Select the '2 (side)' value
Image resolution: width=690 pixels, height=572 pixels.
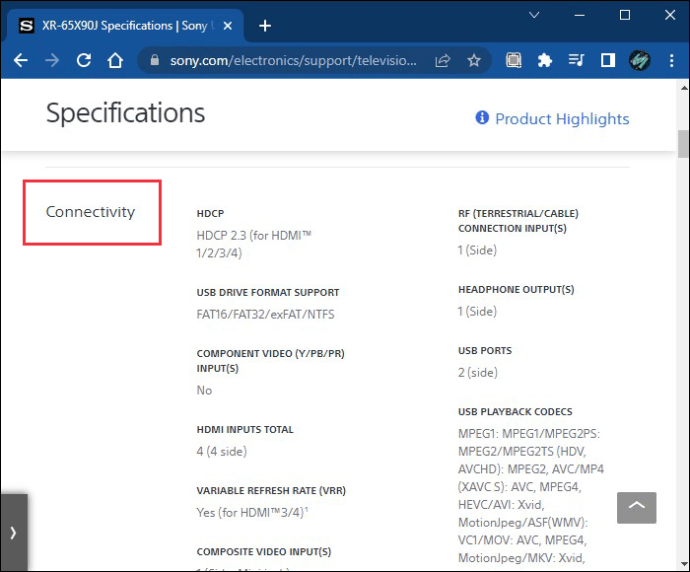[478, 373]
